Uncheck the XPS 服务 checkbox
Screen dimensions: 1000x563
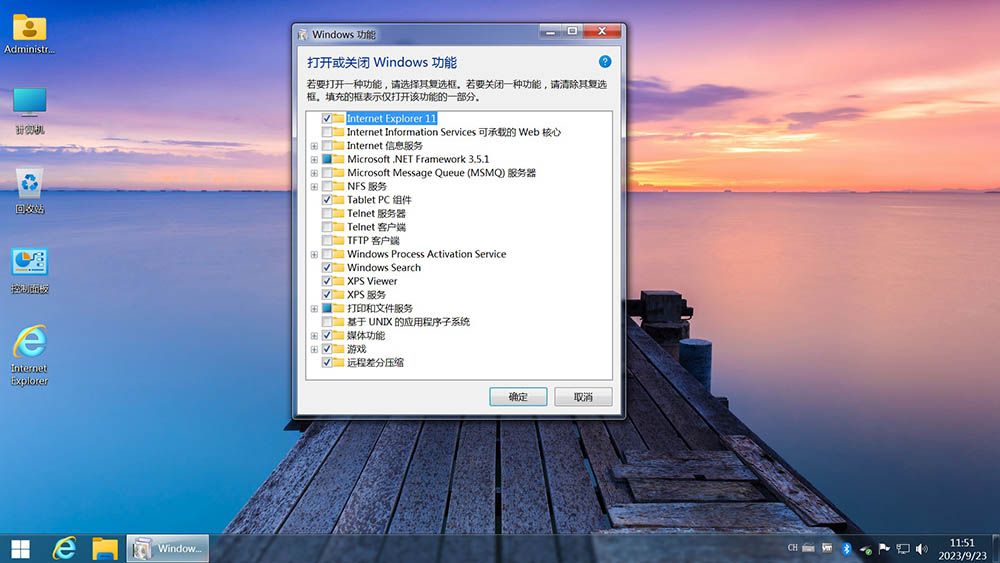[327, 295]
